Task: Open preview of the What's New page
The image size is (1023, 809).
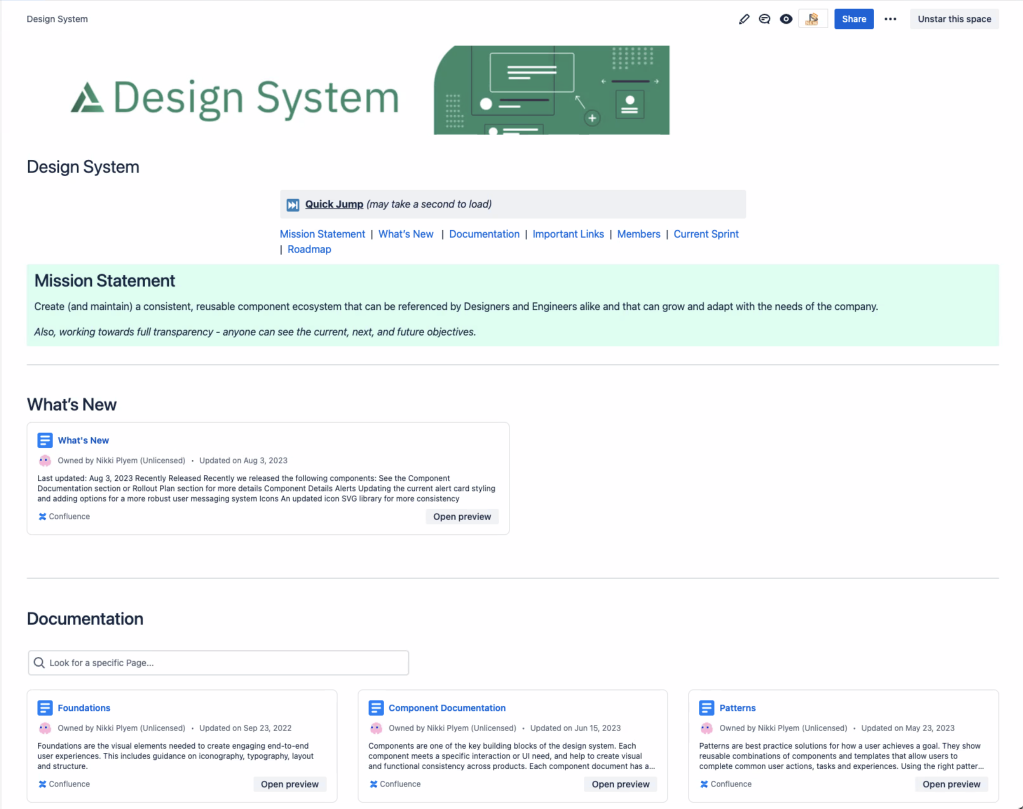Action: 461,516
